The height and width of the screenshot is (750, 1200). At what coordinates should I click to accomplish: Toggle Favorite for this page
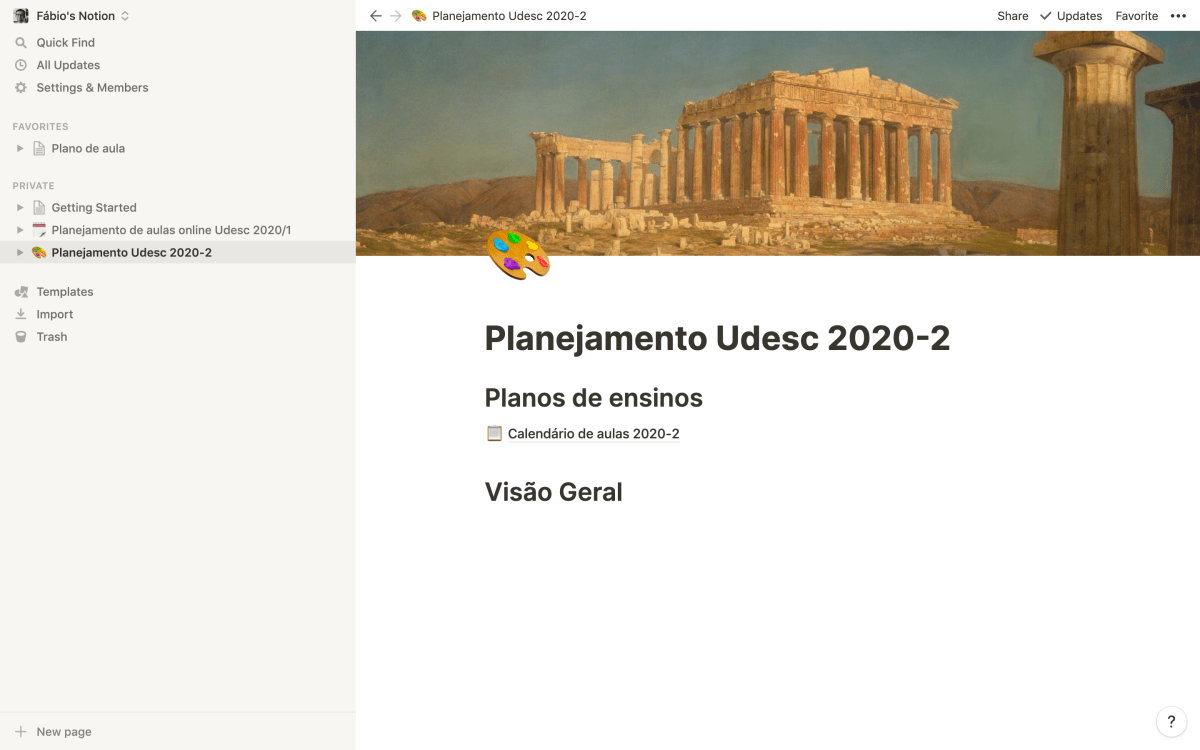point(1136,16)
